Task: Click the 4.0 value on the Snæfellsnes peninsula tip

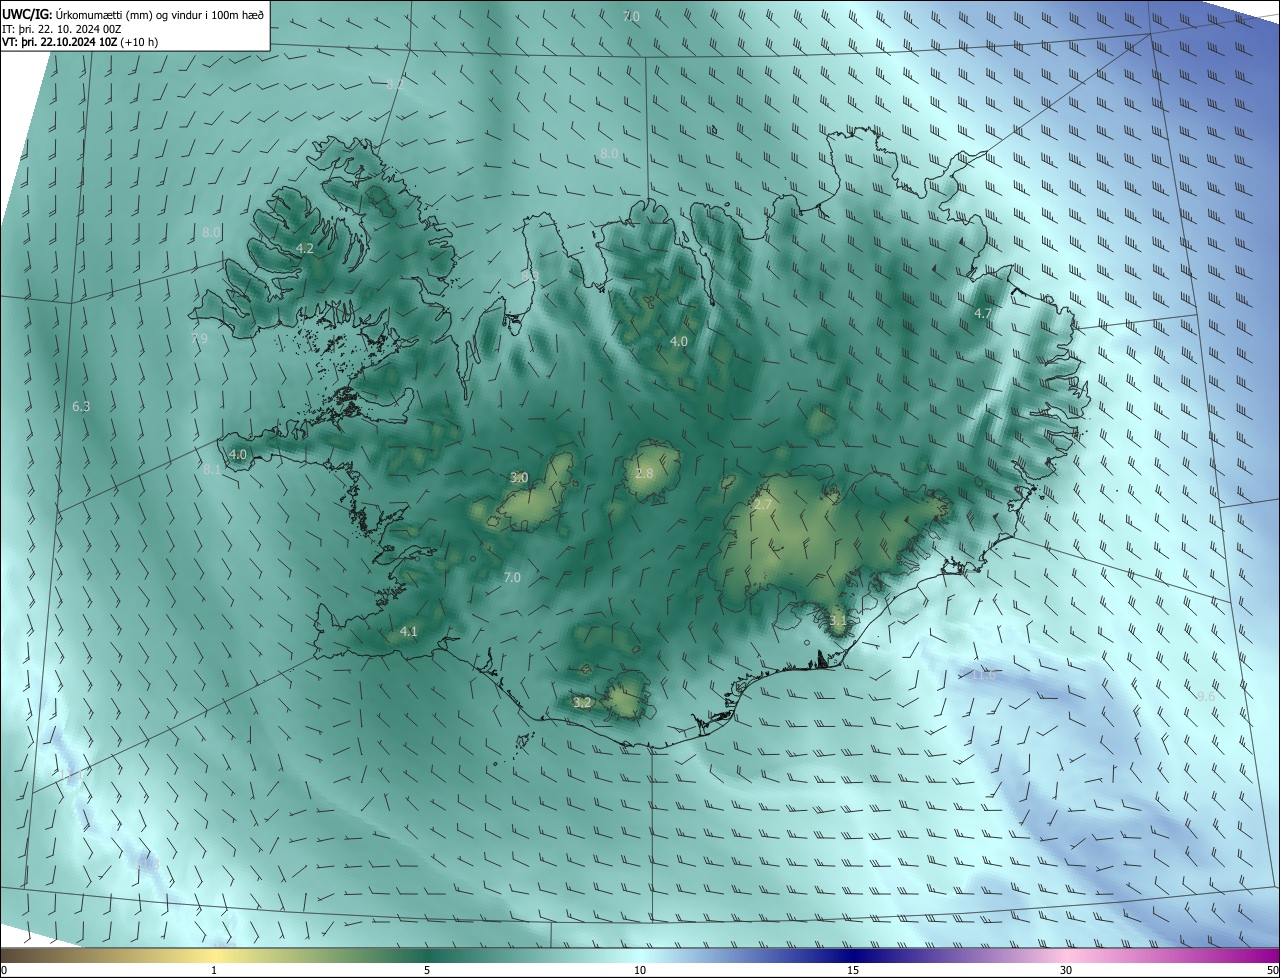Action: coord(238,454)
